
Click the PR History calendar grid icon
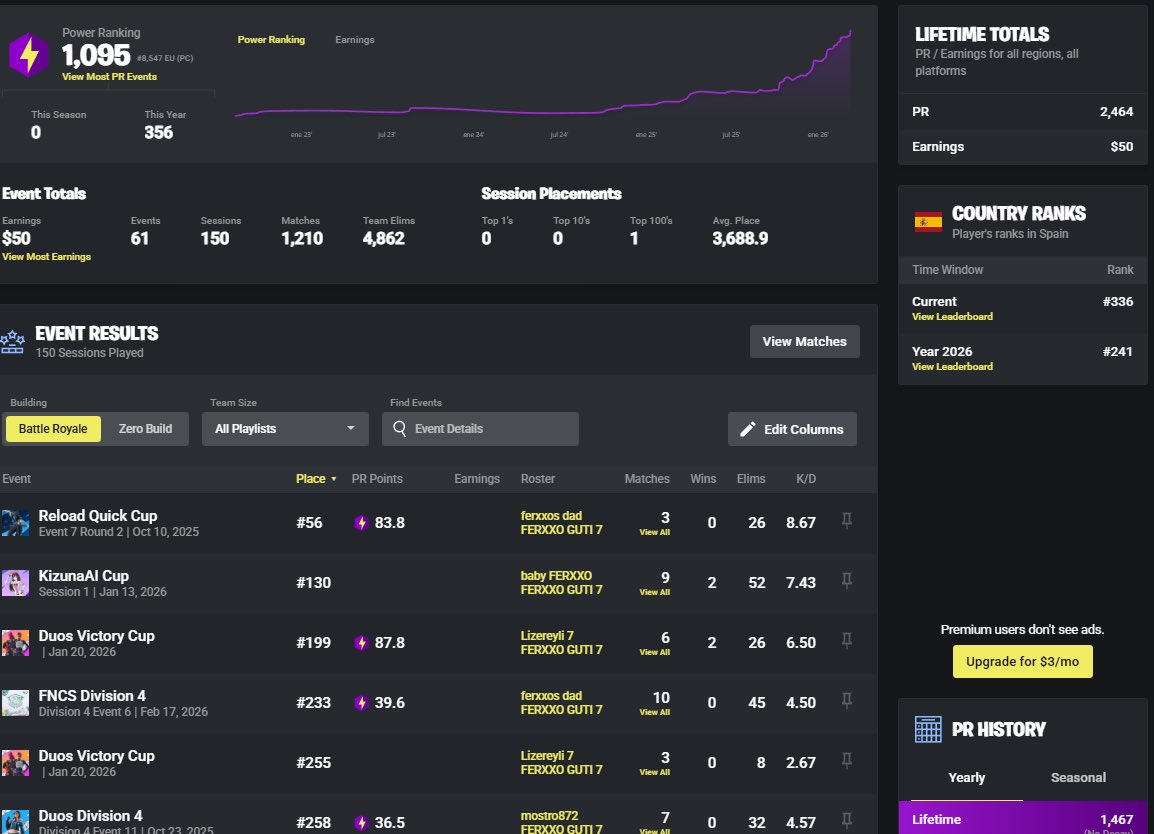927,729
